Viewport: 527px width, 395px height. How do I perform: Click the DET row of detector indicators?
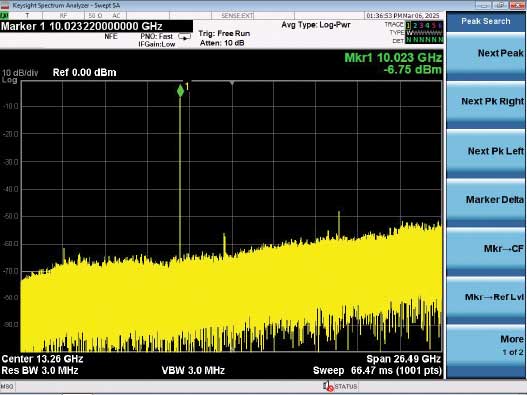click(418, 40)
